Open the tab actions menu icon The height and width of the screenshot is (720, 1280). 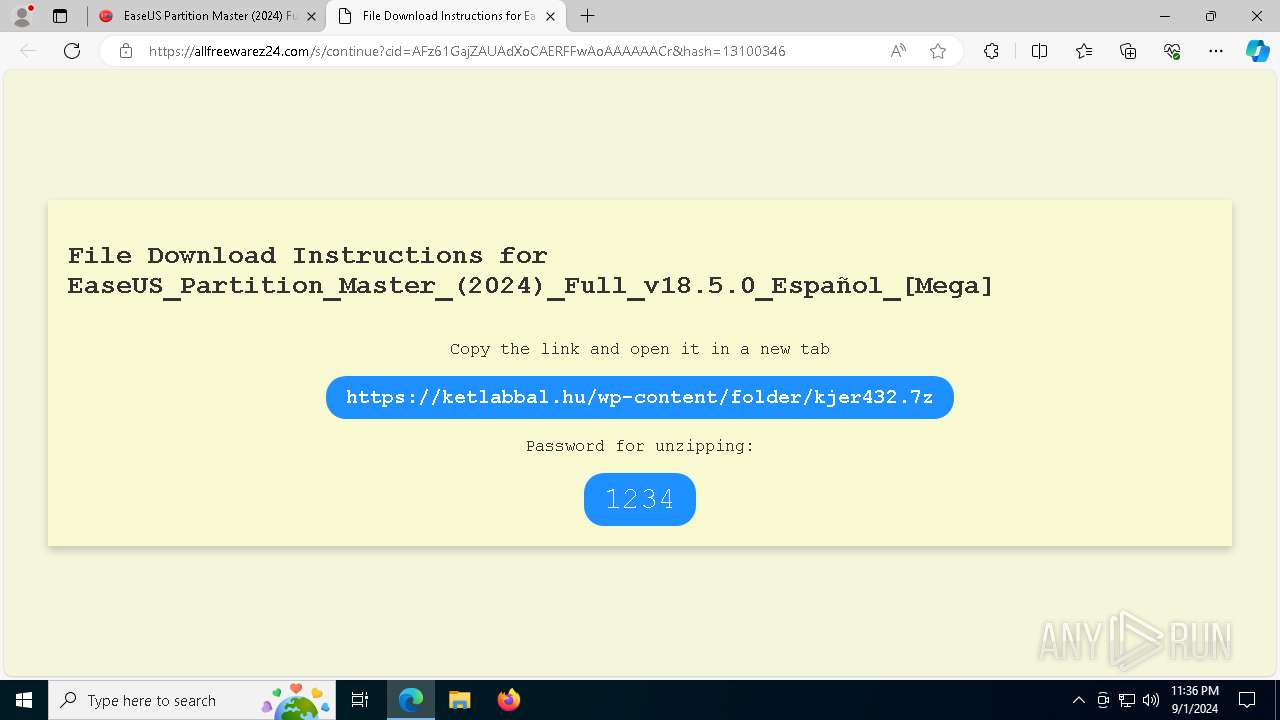60,16
